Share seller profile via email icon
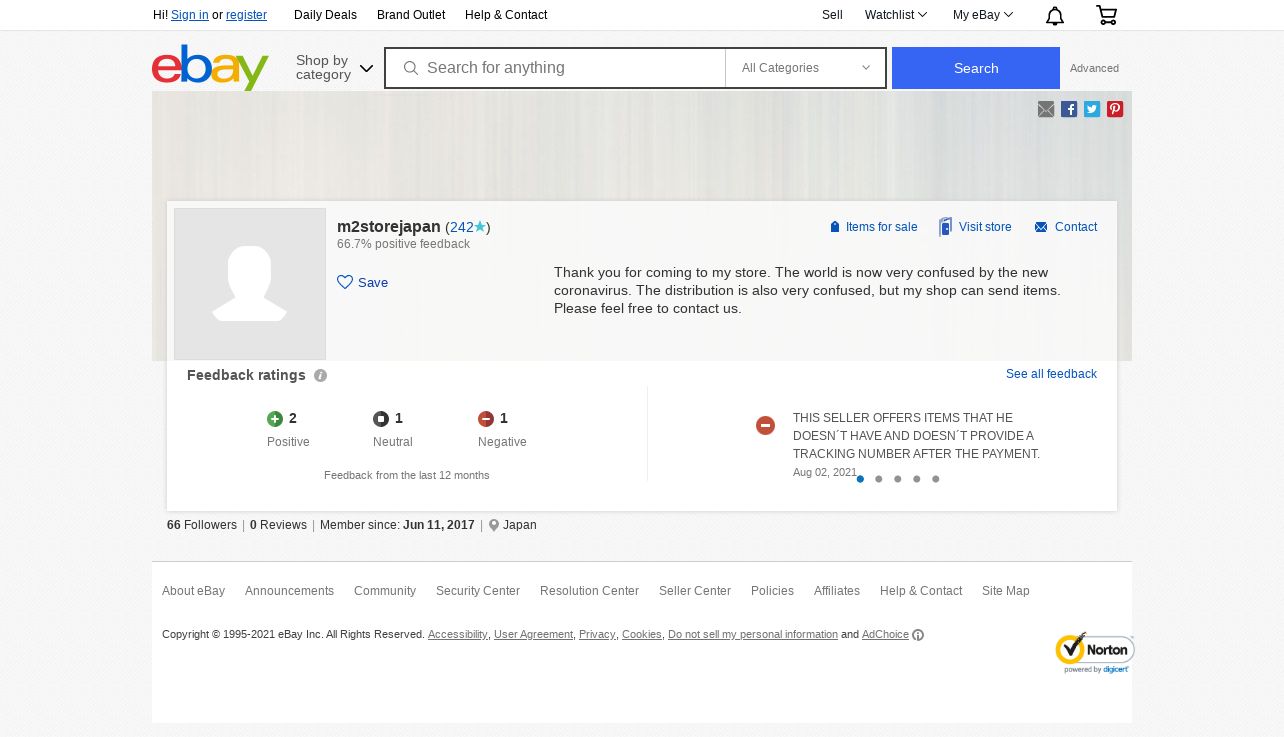The height and width of the screenshot is (737, 1284). tap(1046, 109)
